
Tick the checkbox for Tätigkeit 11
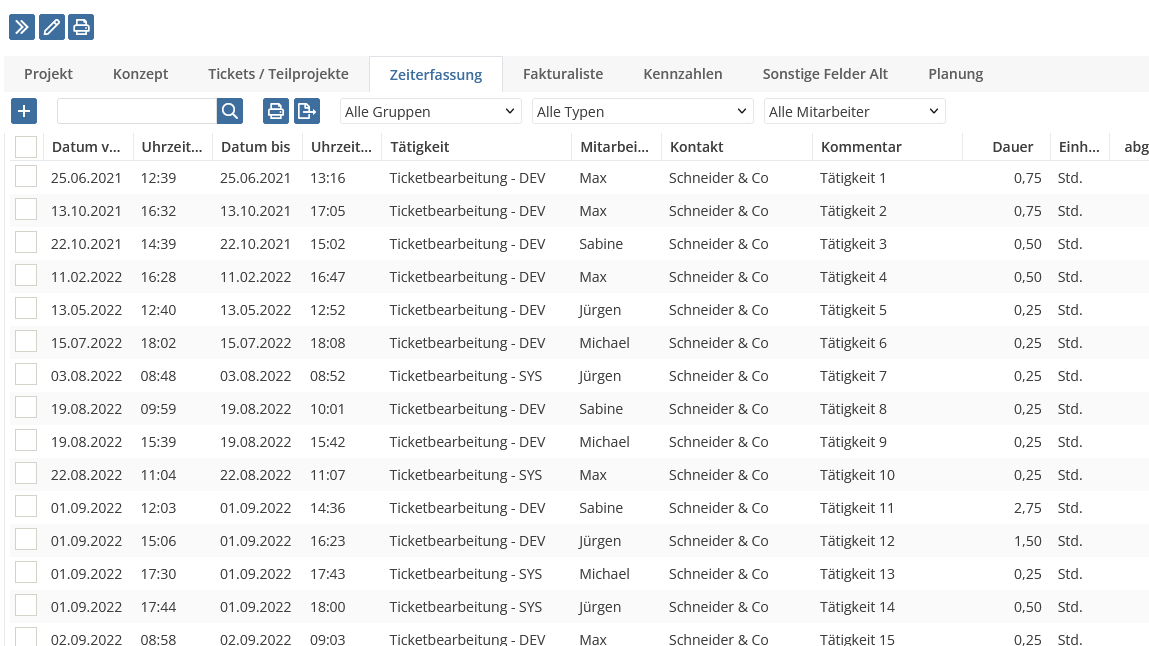[26, 507]
